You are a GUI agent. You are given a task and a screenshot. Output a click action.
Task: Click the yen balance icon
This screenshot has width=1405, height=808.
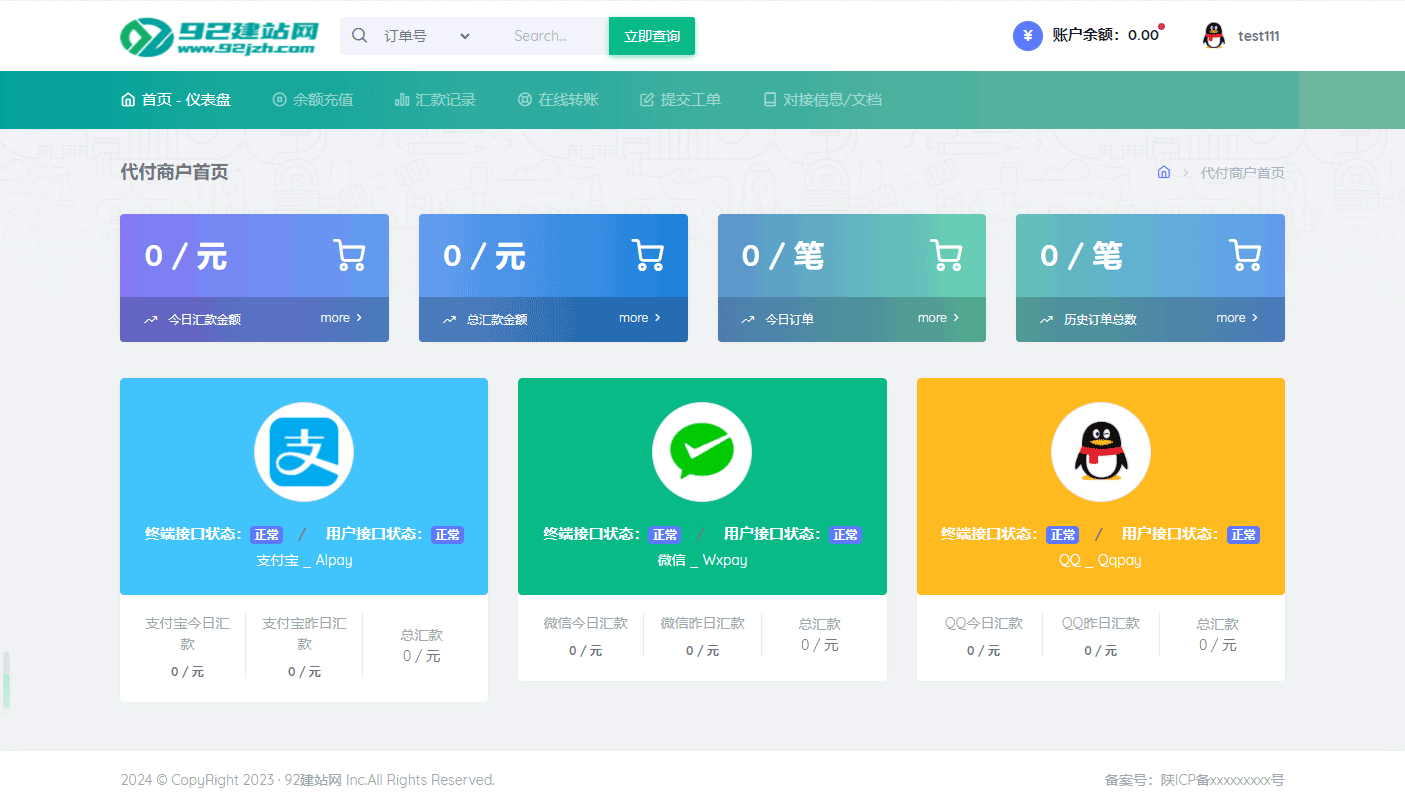click(1028, 36)
